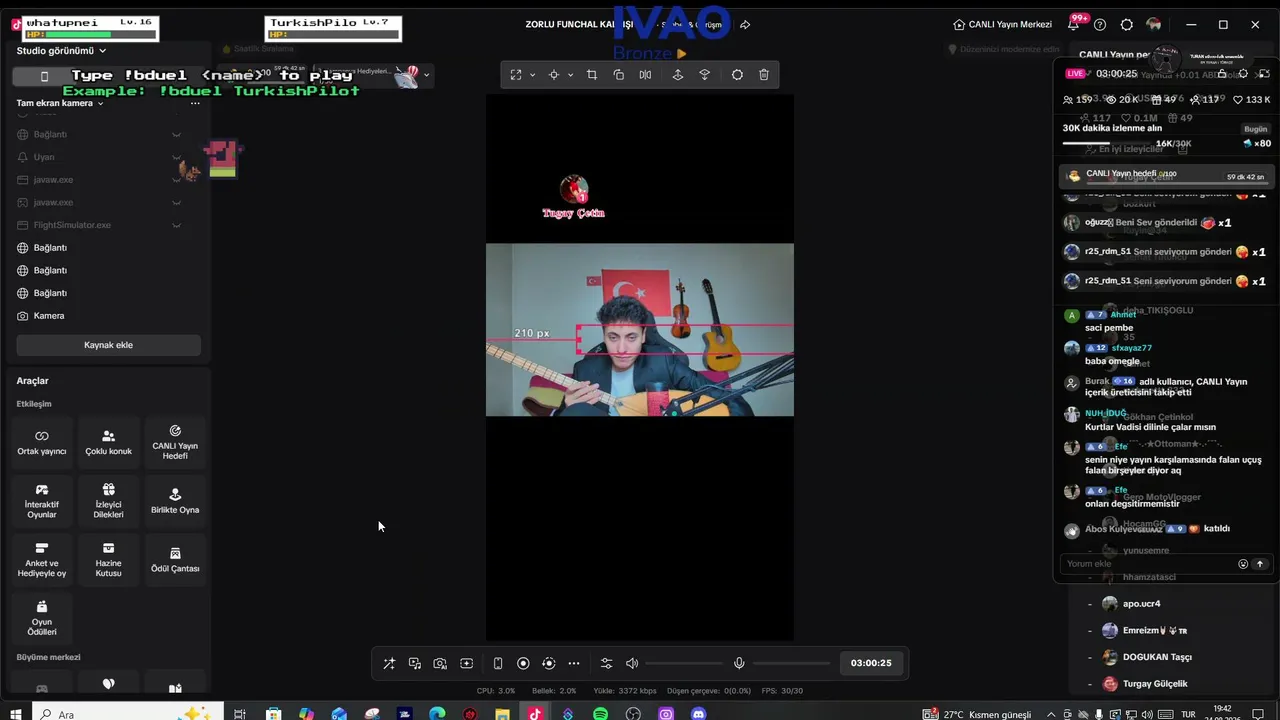Open the profile avatar in the title bar

click(1154, 24)
